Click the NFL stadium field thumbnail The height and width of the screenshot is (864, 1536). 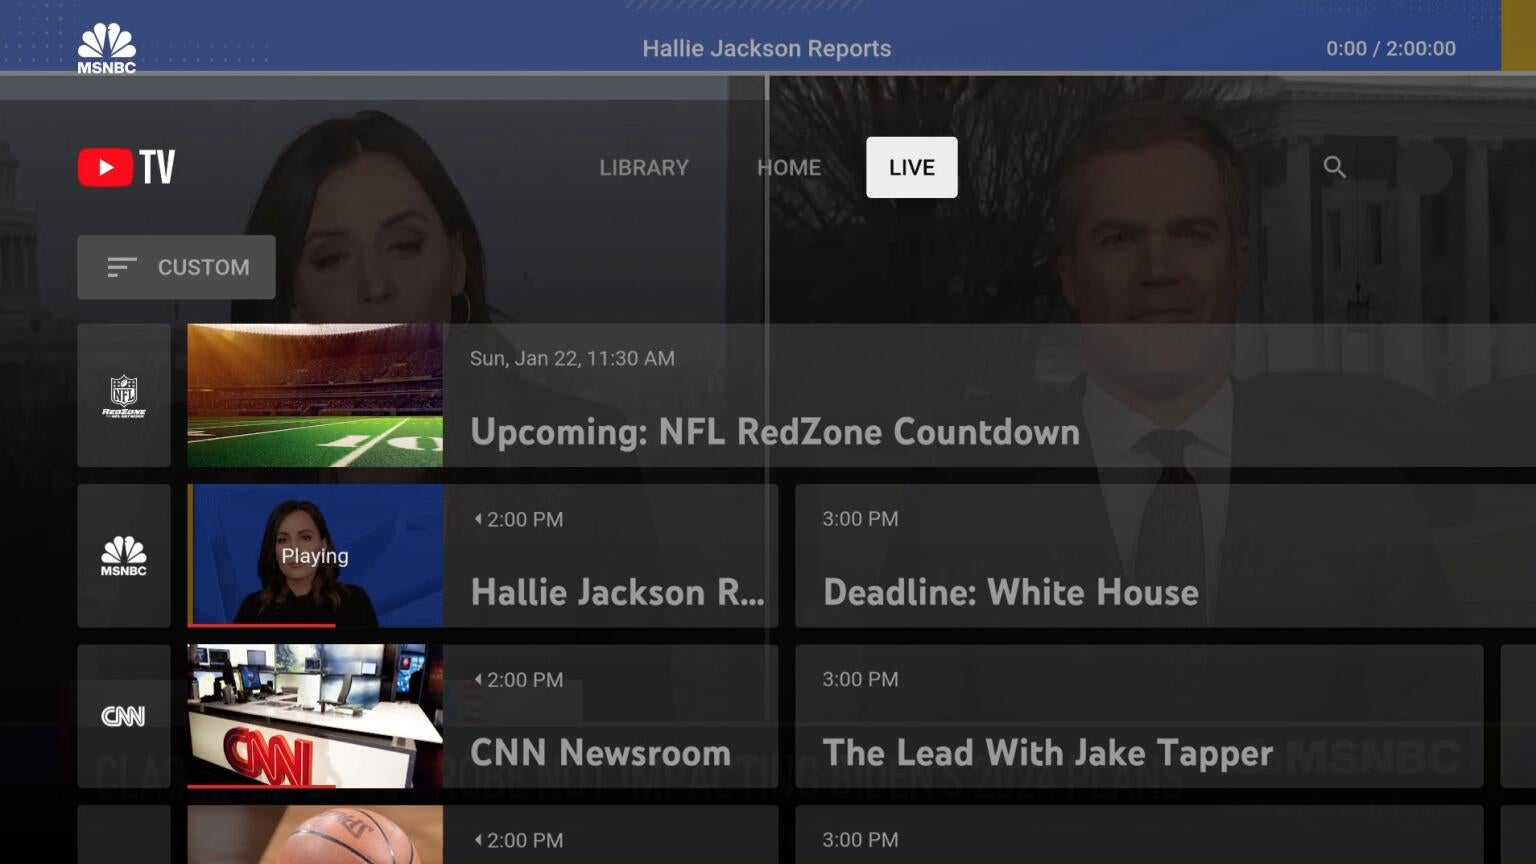click(x=315, y=395)
